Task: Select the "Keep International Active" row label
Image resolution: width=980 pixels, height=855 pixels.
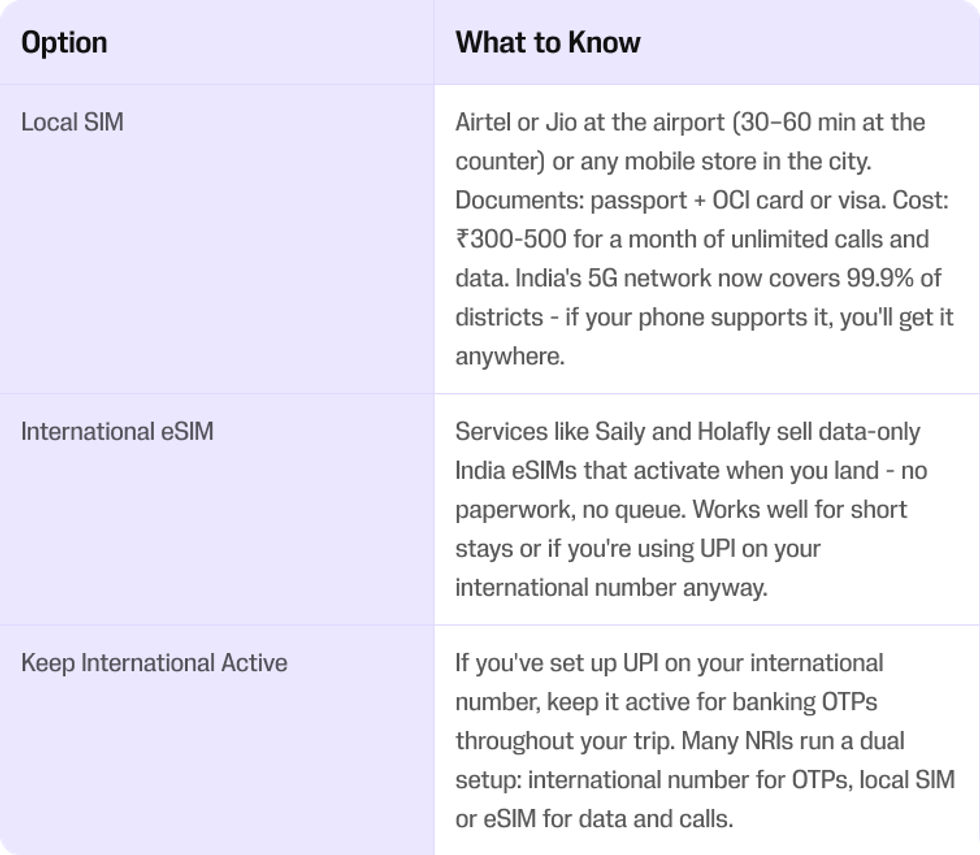Action: click(x=154, y=663)
